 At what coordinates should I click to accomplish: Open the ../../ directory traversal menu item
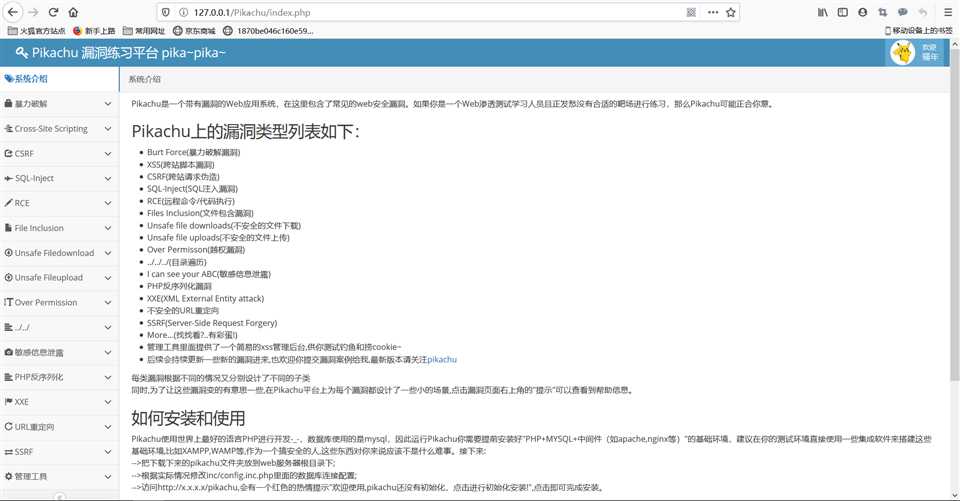click(59, 327)
